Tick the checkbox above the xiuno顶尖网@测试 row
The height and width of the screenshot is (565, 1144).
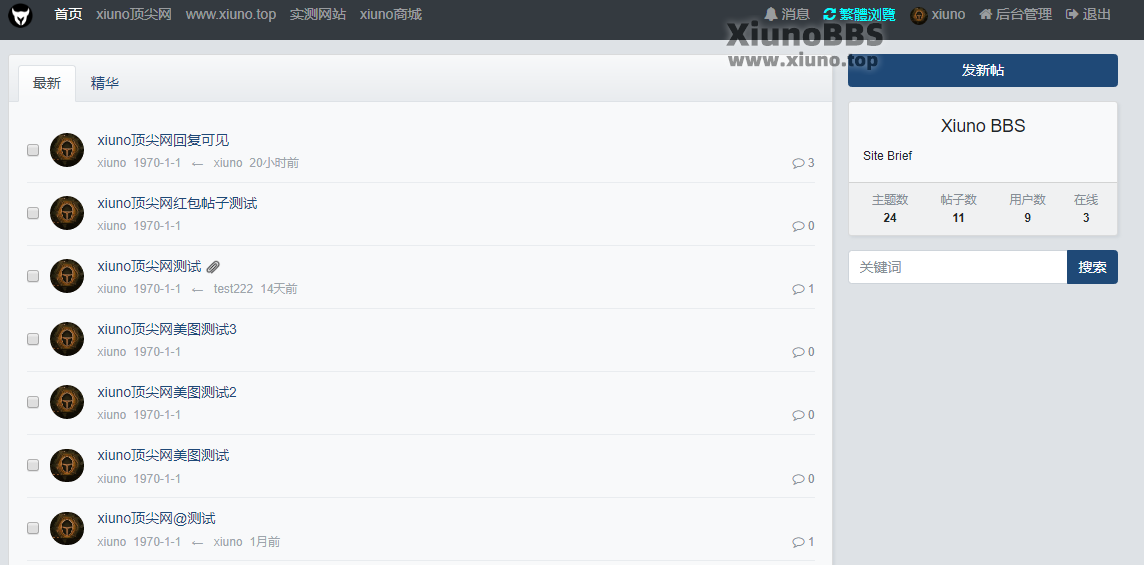tap(33, 465)
